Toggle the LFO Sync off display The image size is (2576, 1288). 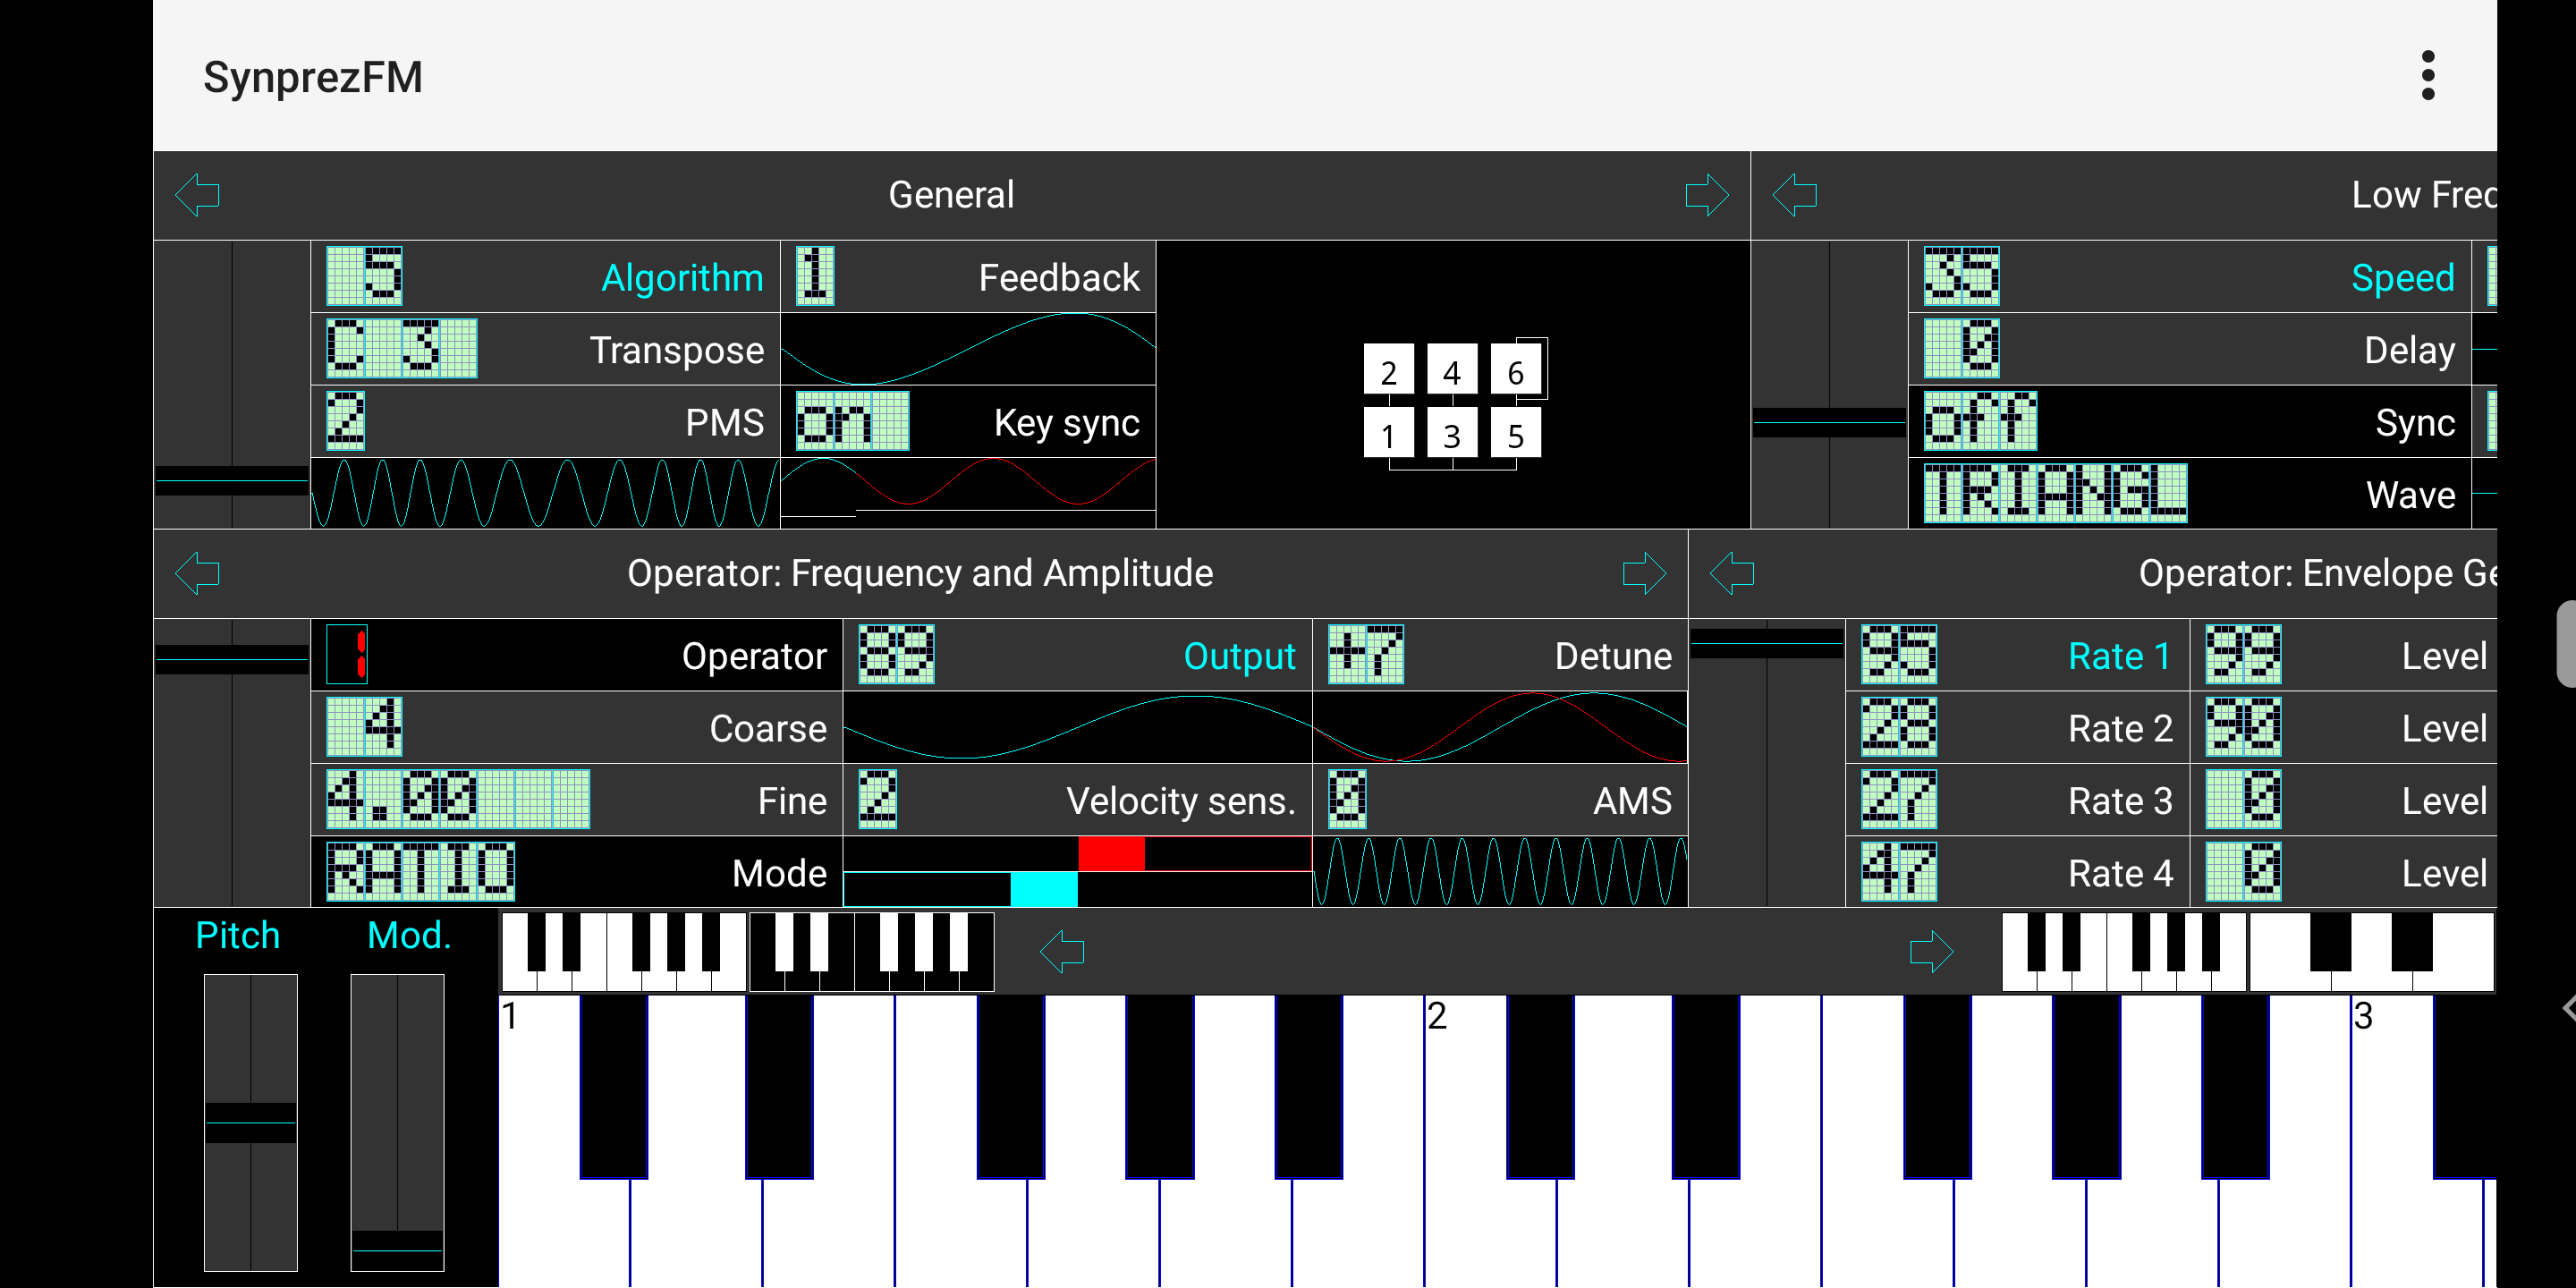tap(1979, 422)
